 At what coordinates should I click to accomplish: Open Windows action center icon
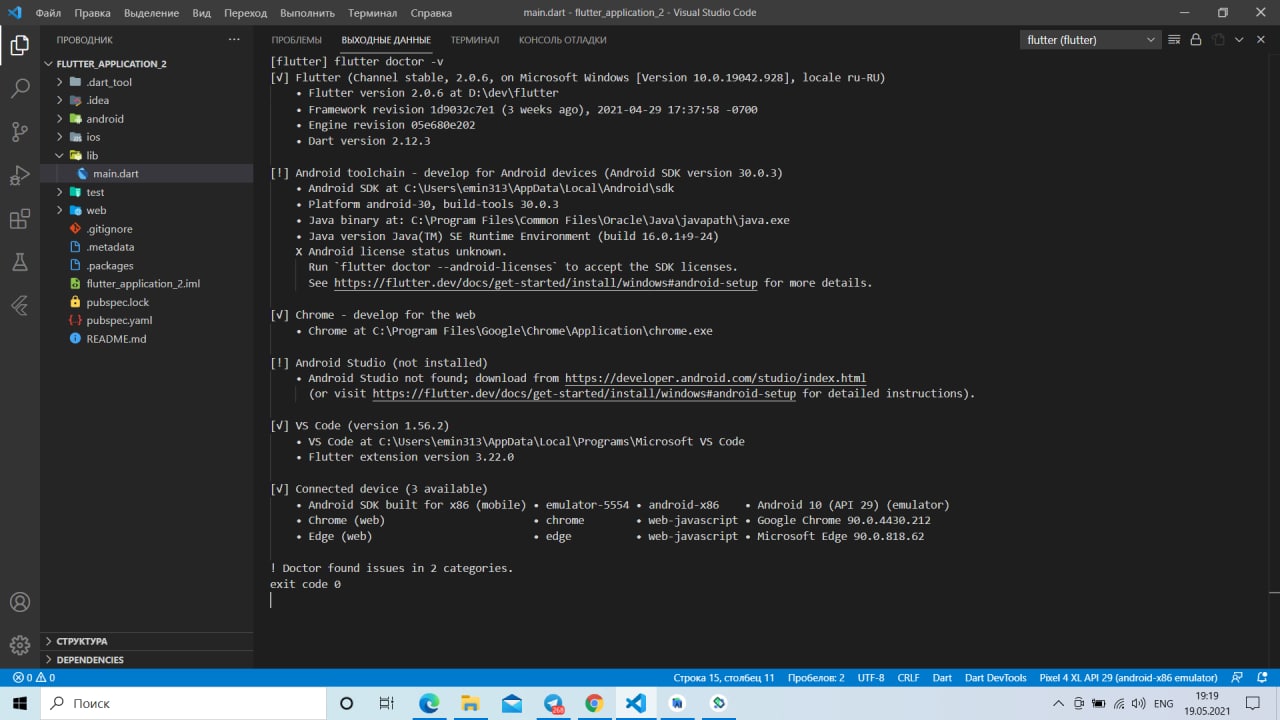click(1254, 703)
